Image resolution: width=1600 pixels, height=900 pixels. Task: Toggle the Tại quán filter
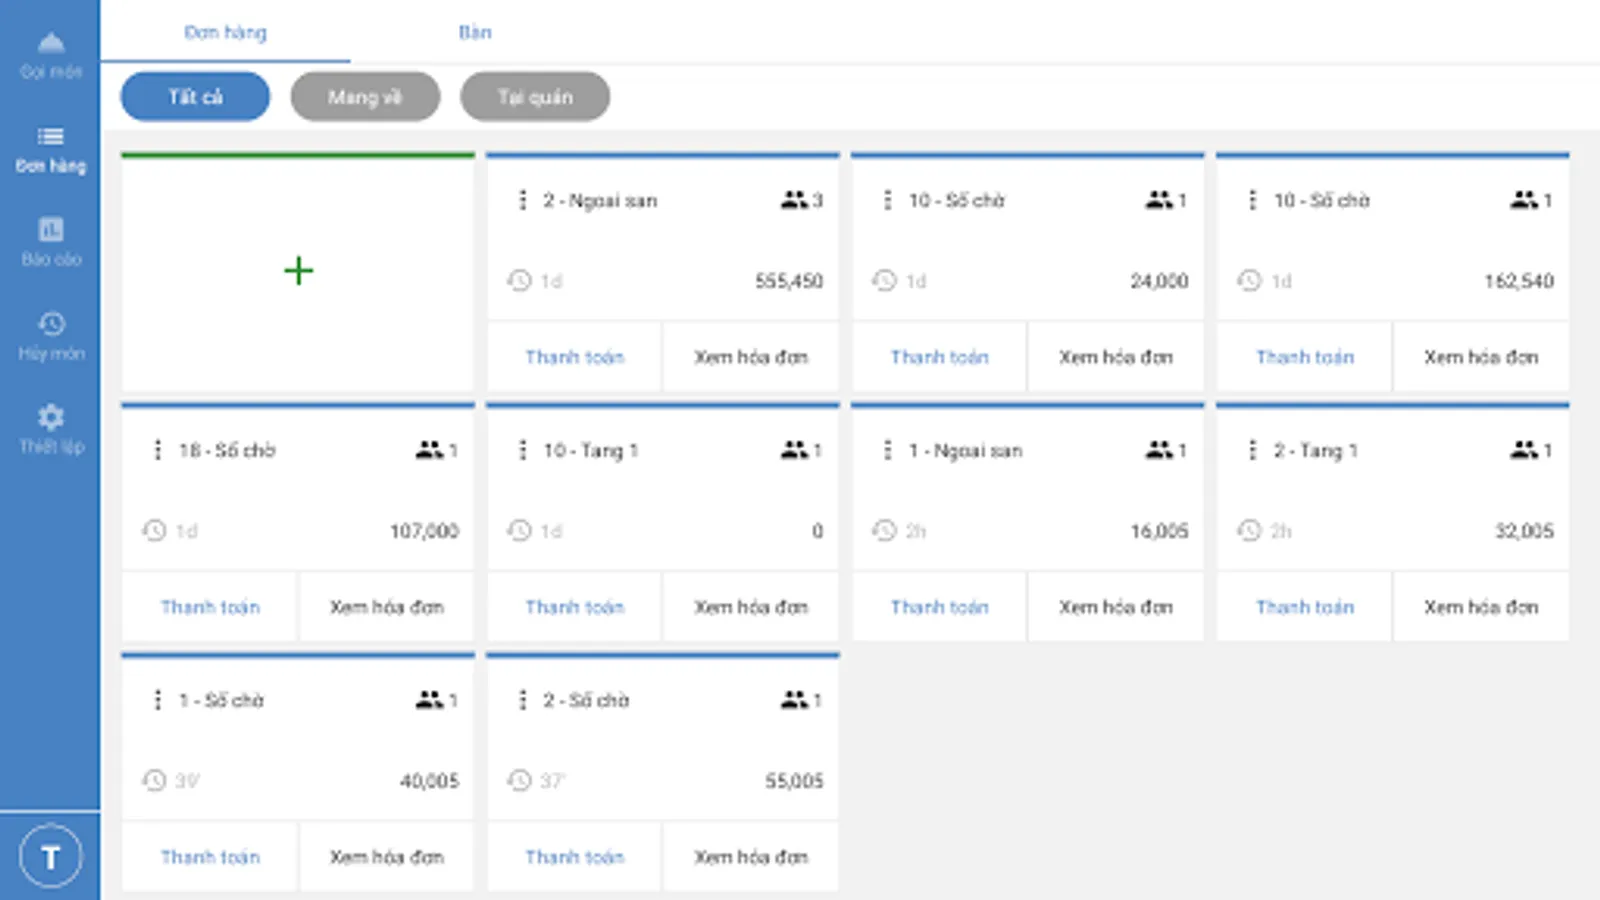pos(535,97)
